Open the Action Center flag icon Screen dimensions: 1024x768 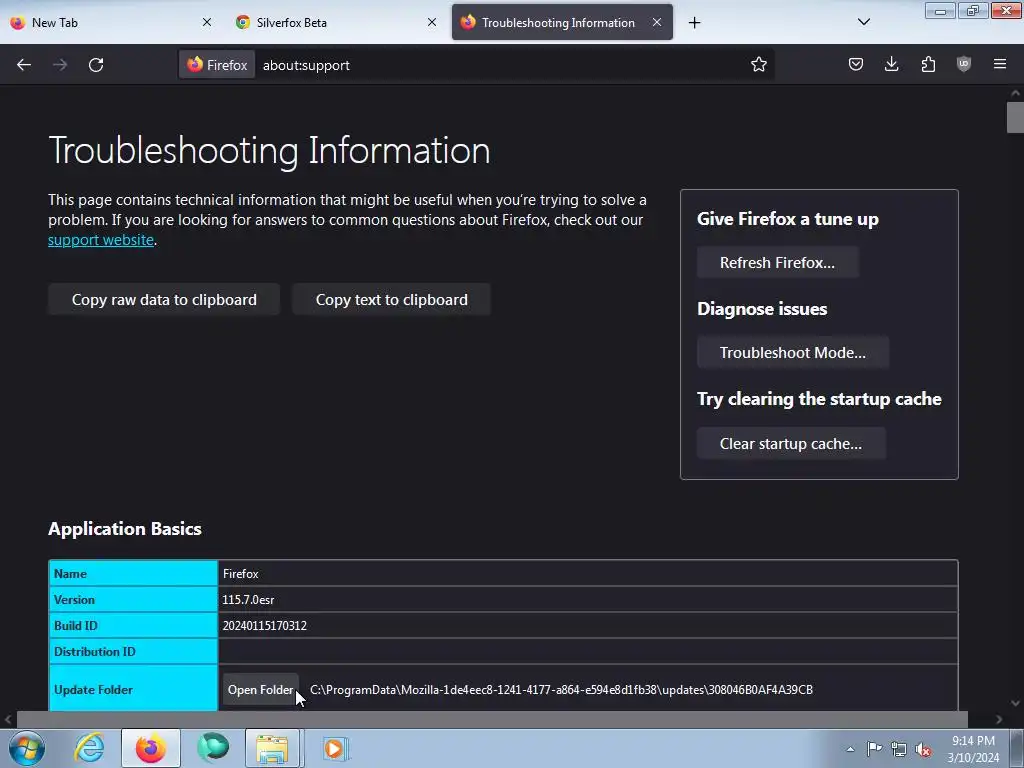tap(874, 749)
